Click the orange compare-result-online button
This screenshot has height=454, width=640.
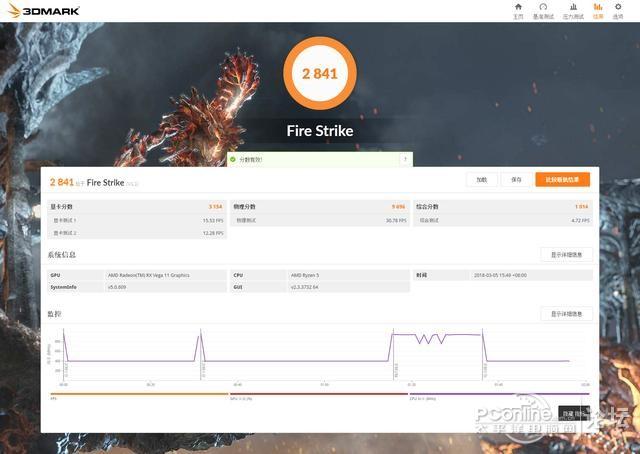click(562, 180)
